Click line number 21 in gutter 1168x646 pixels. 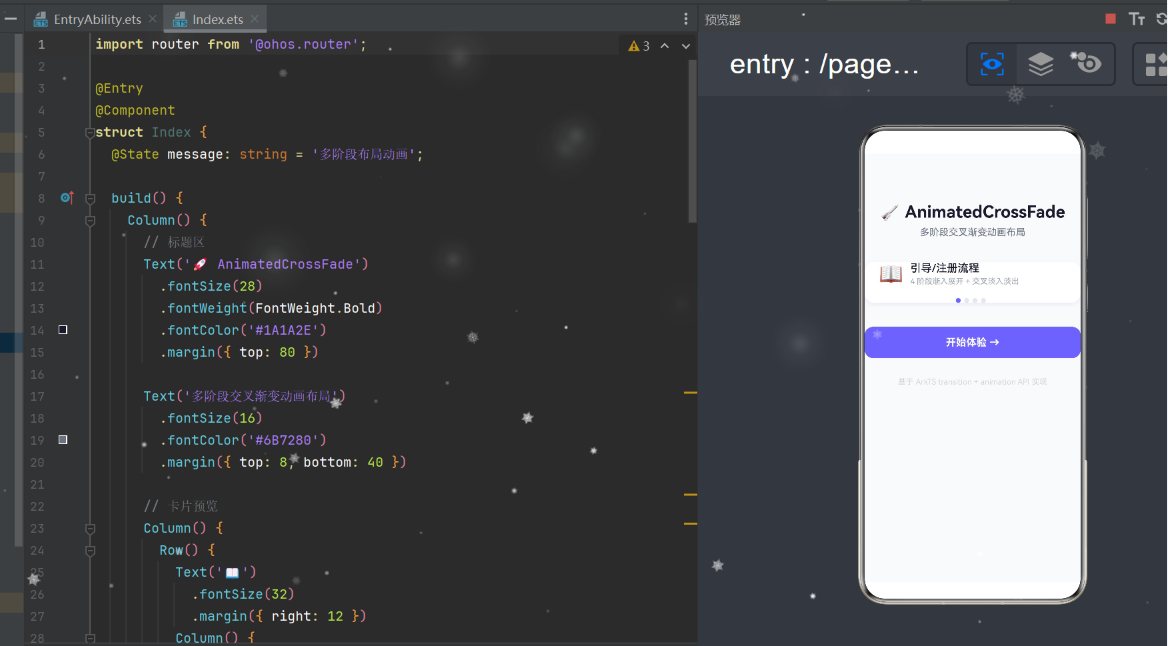point(37,484)
